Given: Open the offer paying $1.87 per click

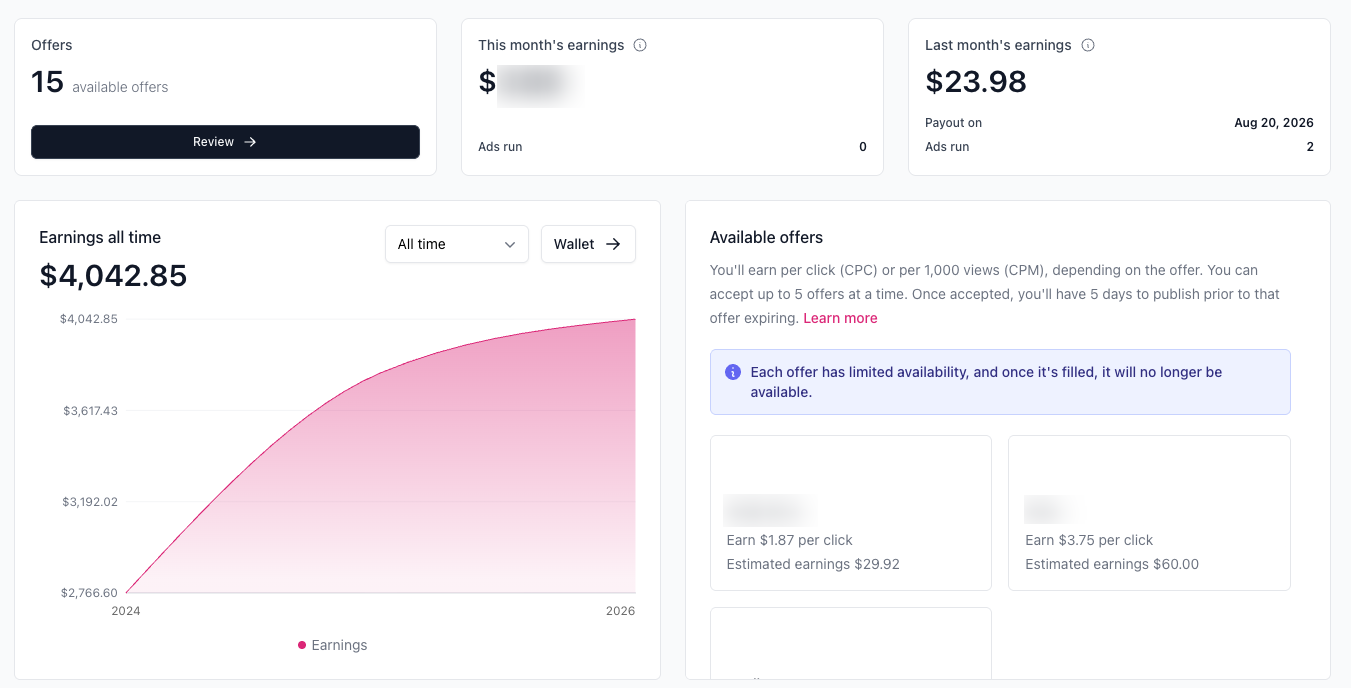Looking at the screenshot, I should [851, 513].
